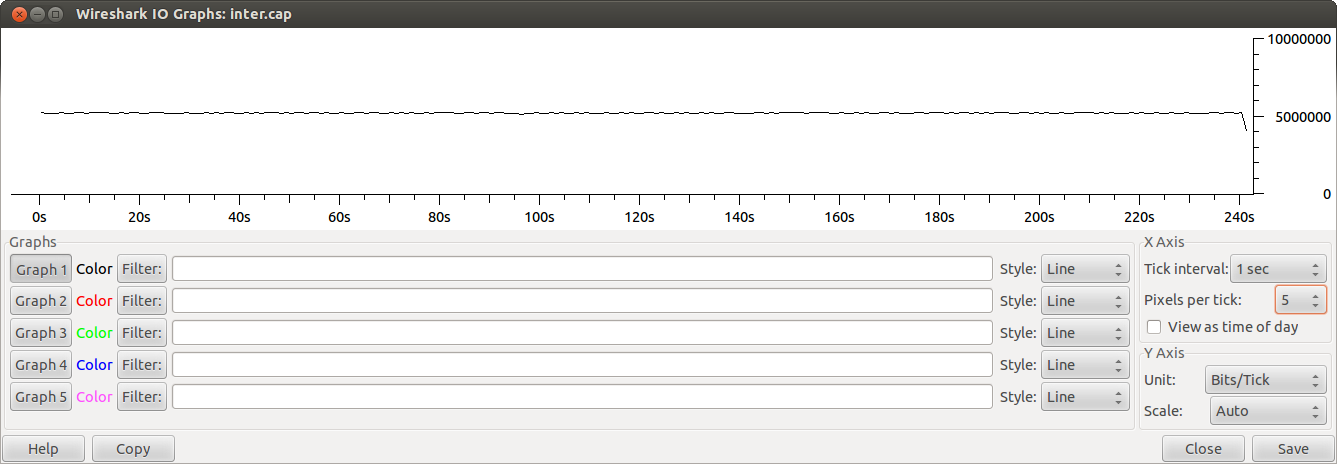Open the Y Axis Unit dropdown
The width and height of the screenshot is (1337, 464).
click(1265, 380)
